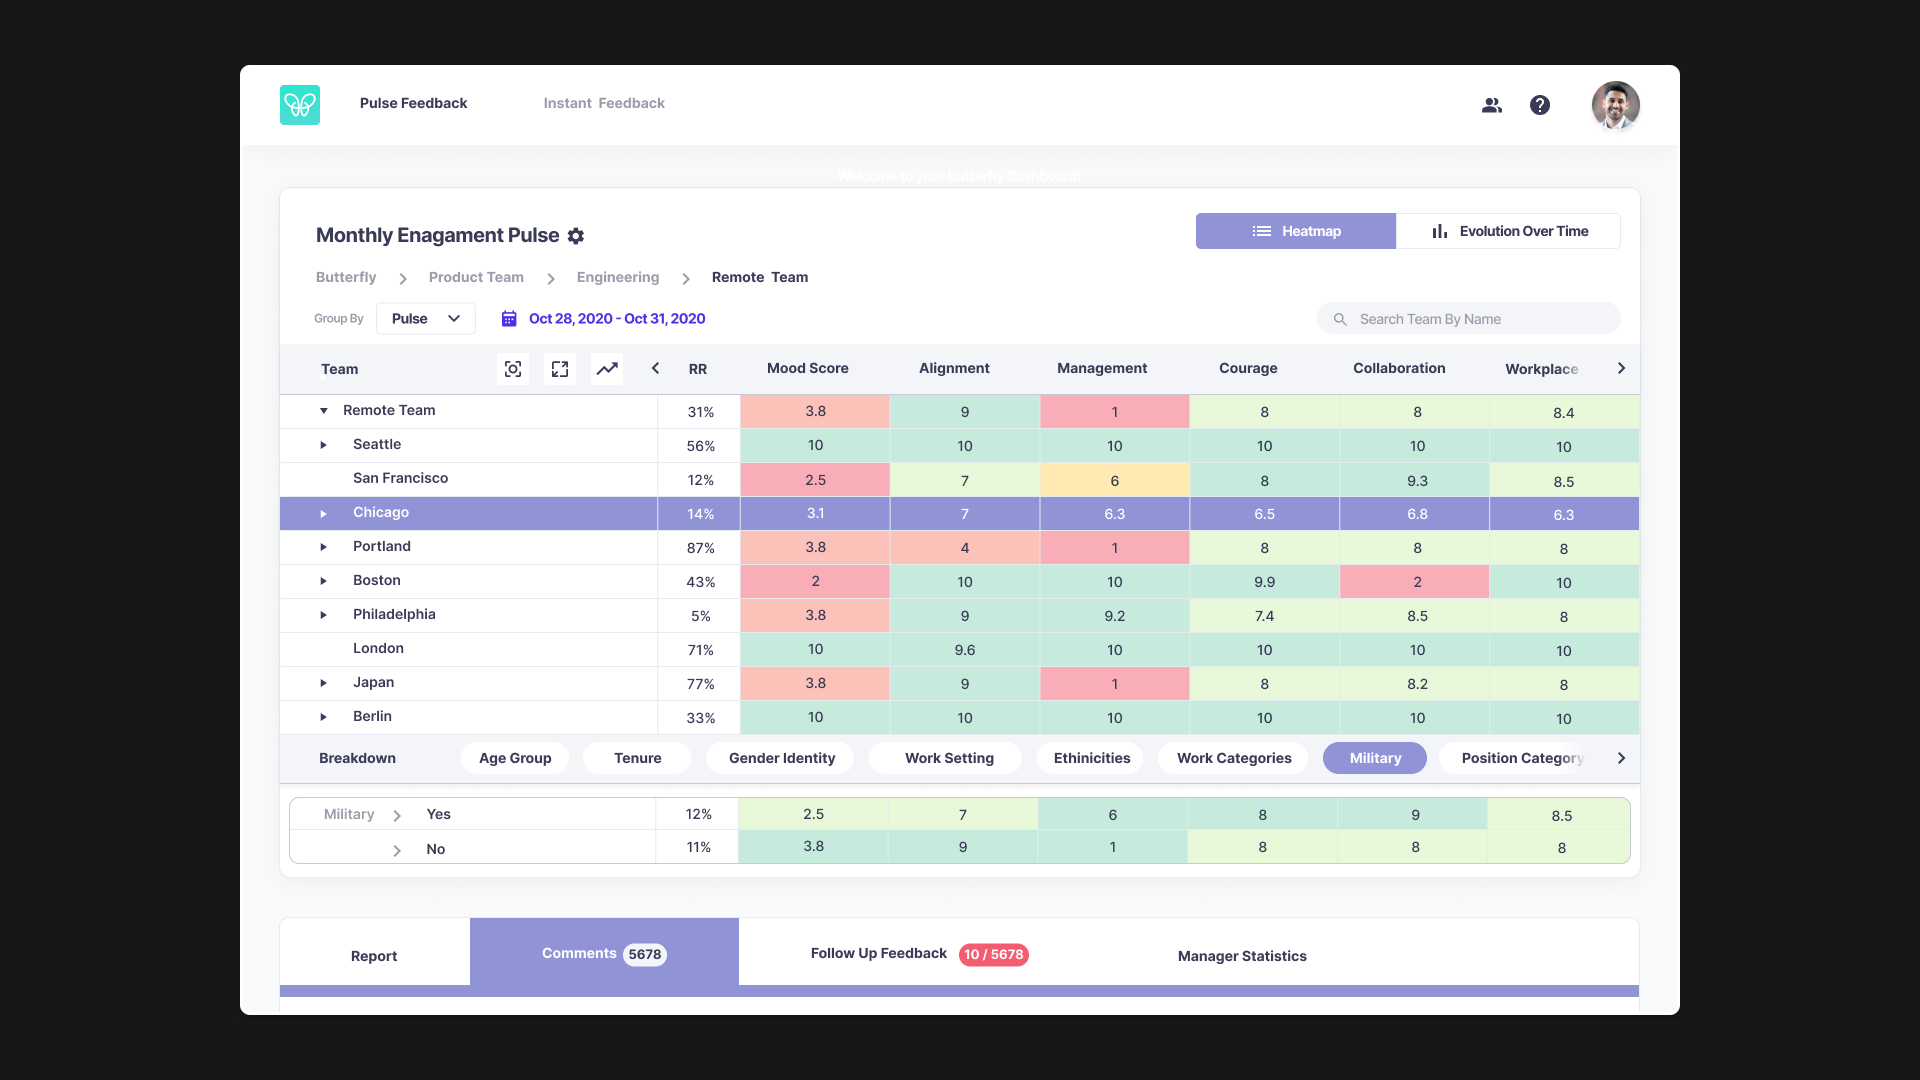This screenshot has height=1080, width=1920.
Task: Click the trend line icon in Team header
Action: pyautogui.click(x=607, y=369)
